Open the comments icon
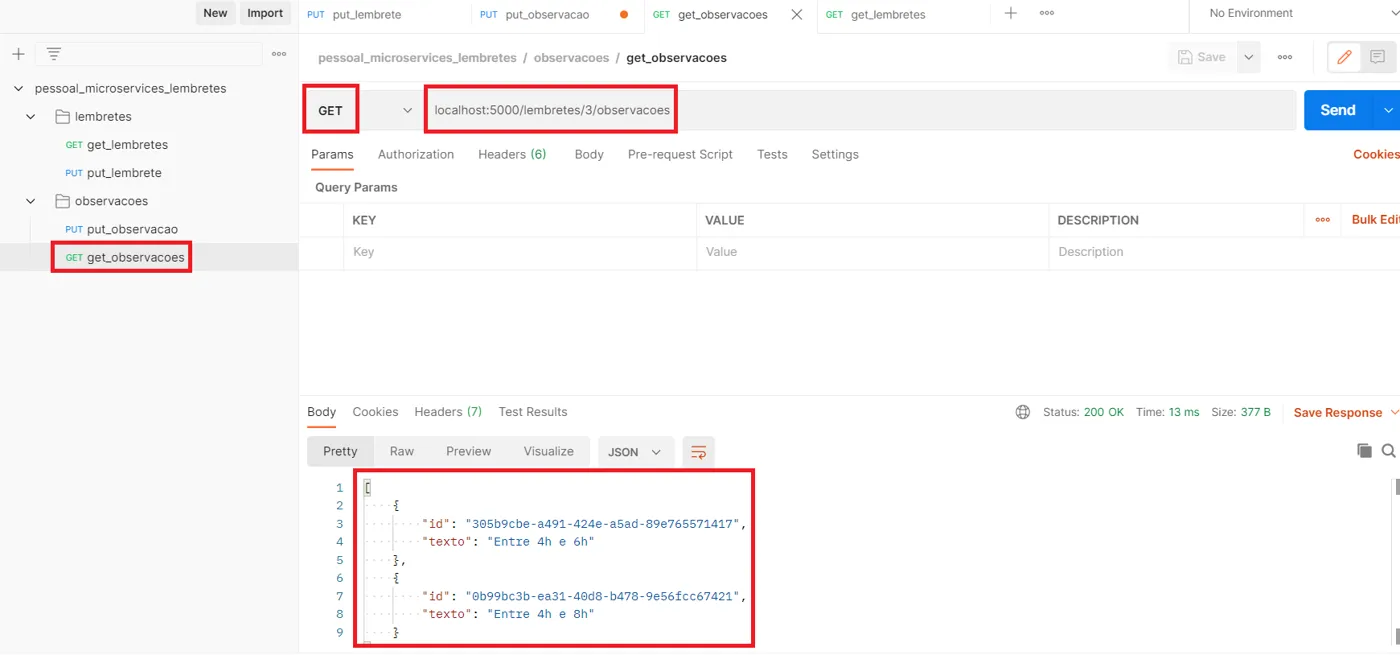The width and height of the screenshot is (1400, 655). click(1377, 57)
